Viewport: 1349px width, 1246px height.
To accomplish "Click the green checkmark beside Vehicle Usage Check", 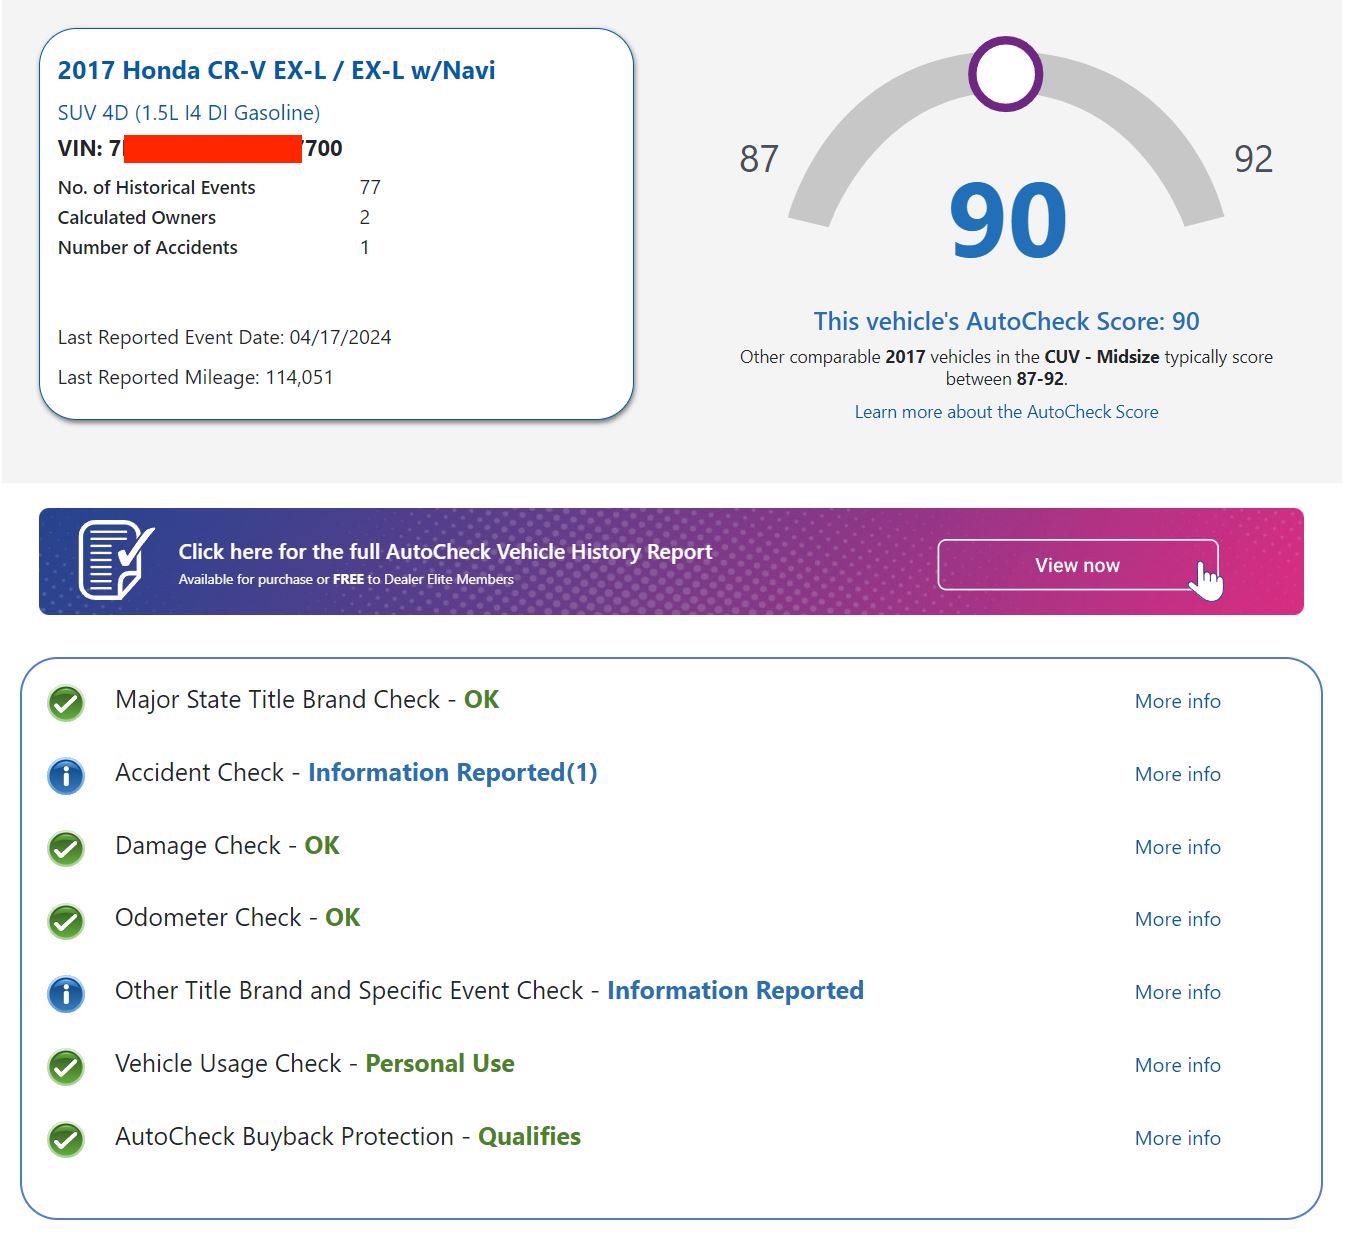I will click(x=66, y=1066).
